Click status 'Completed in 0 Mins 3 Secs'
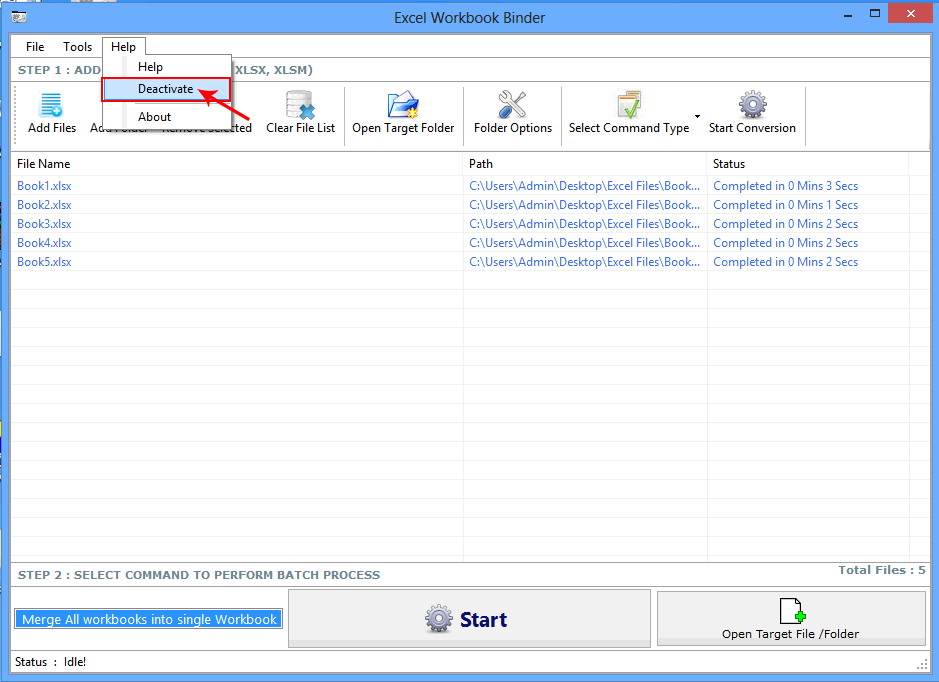 (785, 186)
